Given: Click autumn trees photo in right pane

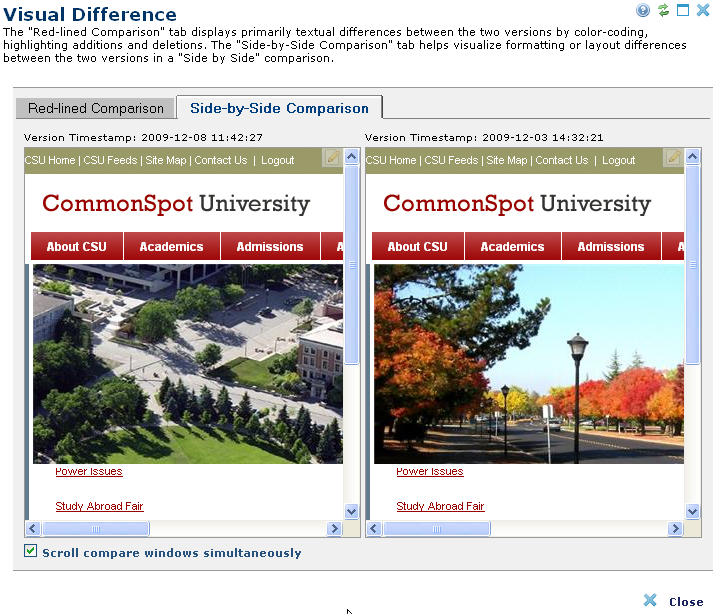Looking at the screenshot, I should (x=529, y=363).
